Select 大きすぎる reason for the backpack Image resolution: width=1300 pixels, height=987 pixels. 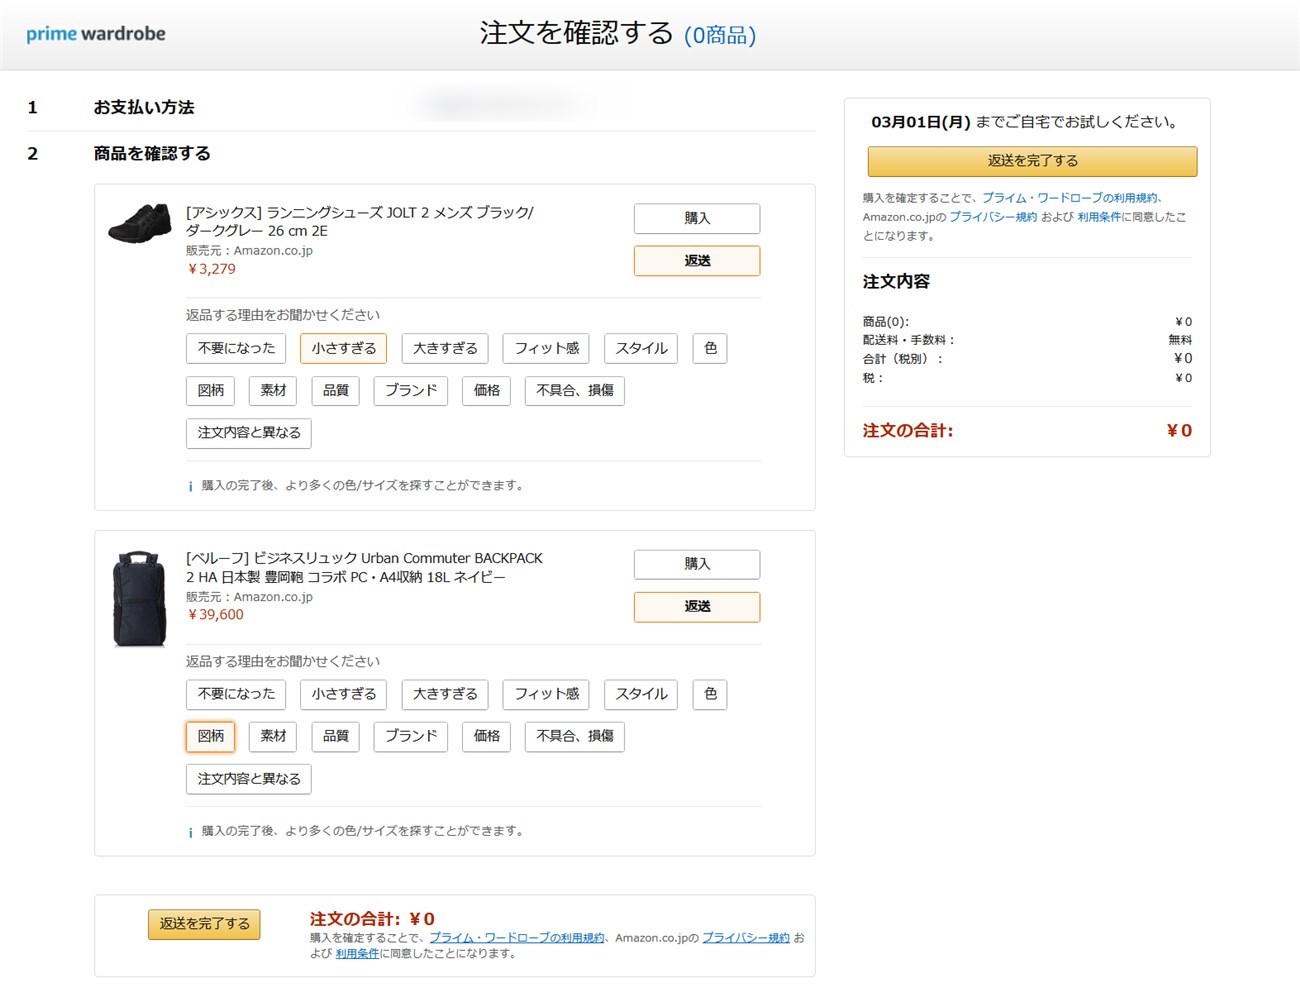coord(445,694)
